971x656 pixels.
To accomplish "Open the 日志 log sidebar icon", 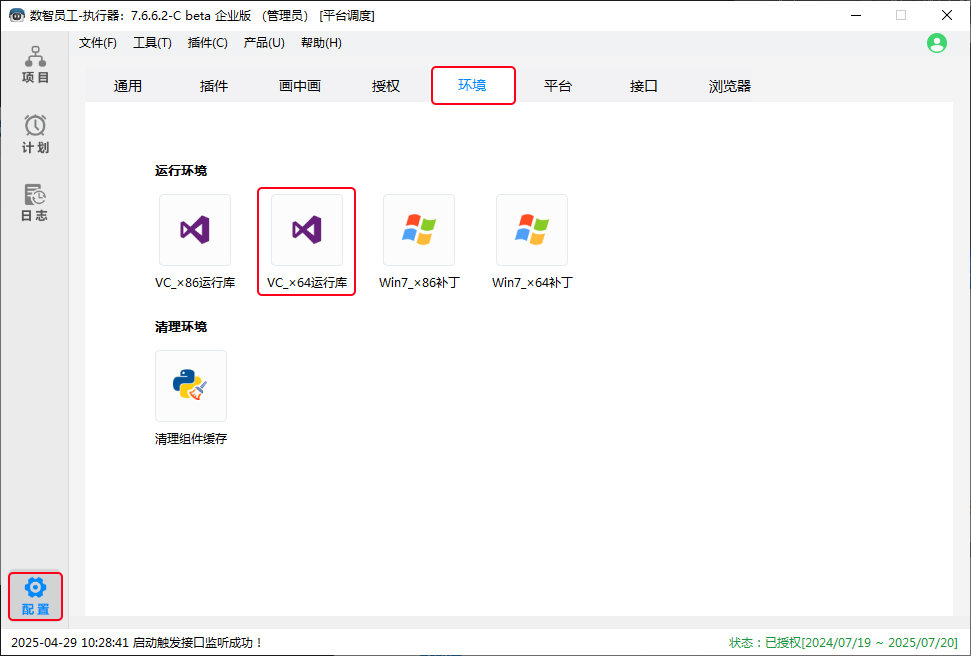I will pos(35,202).
